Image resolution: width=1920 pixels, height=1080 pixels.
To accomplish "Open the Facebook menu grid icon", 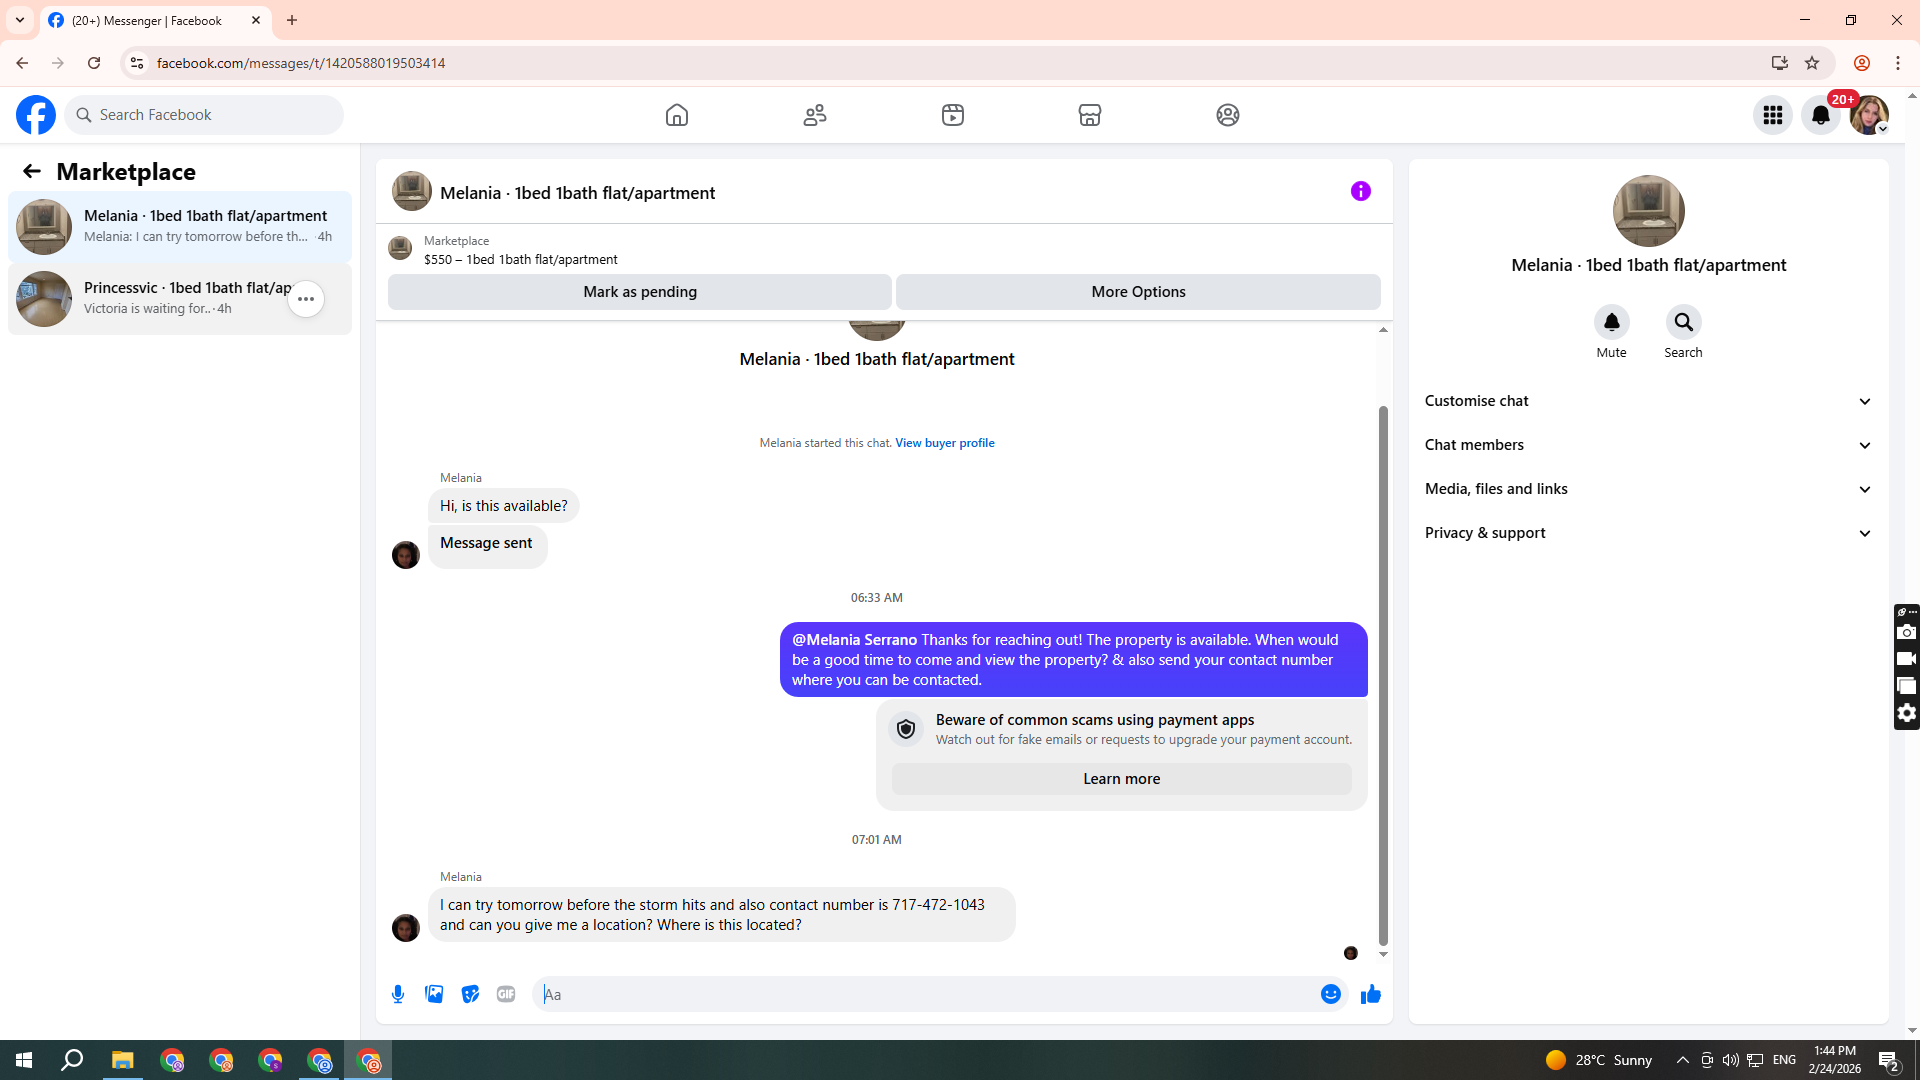I will [1772, 115].
